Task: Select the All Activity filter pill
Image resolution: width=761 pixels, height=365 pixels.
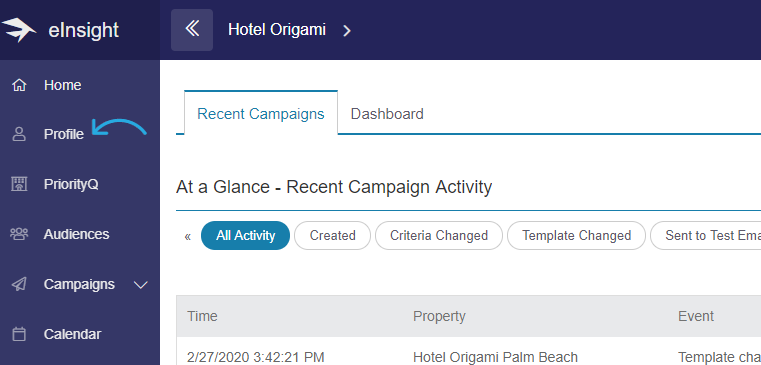Action: 246,236
